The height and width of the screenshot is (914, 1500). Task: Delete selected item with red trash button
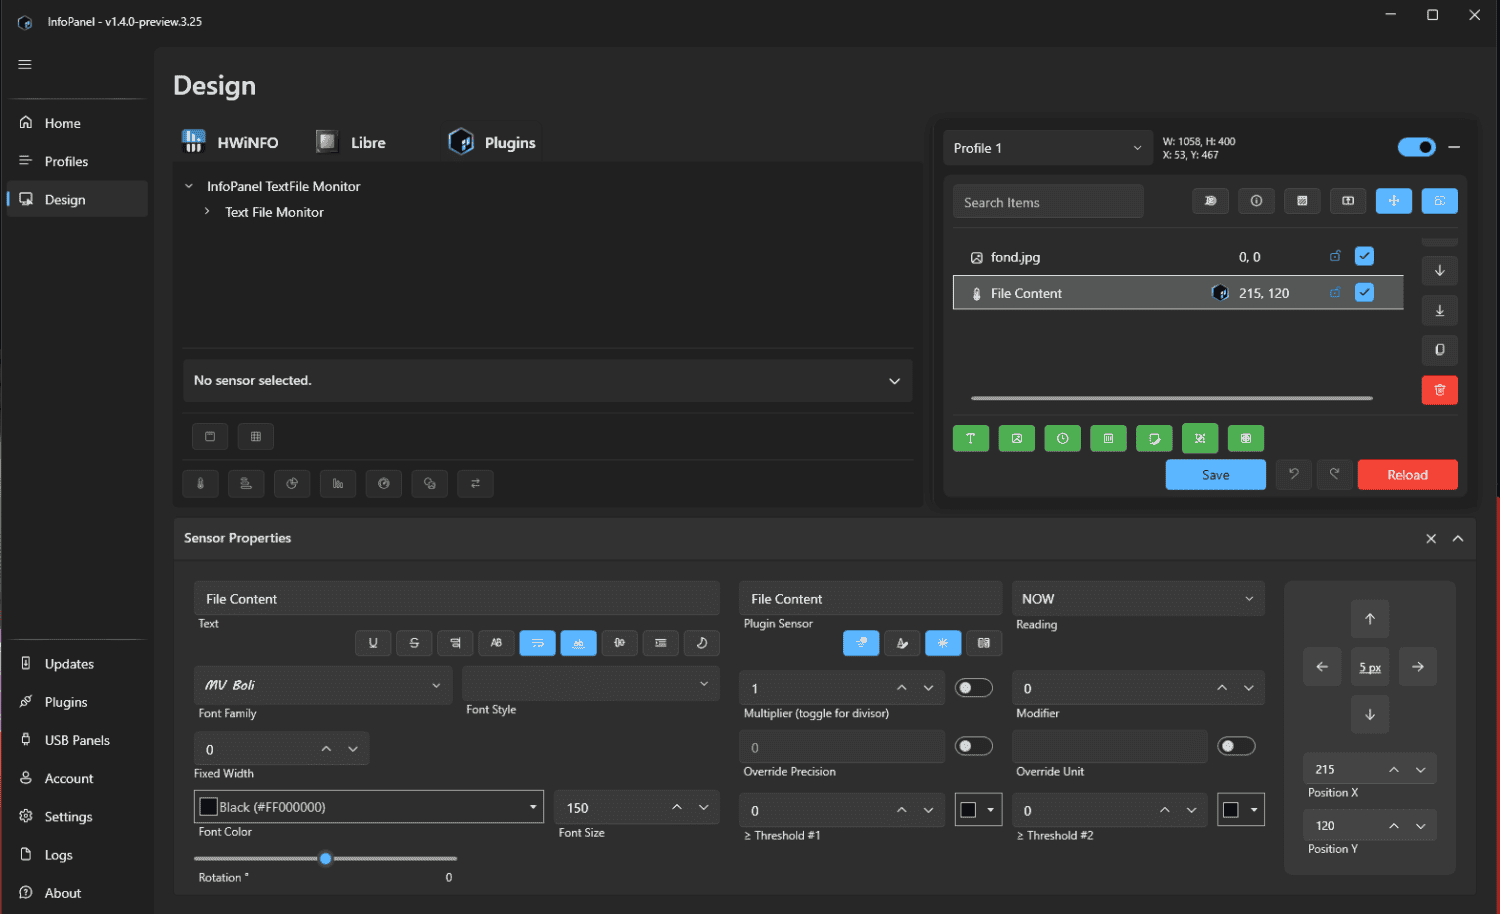(x=1439, y=390)
